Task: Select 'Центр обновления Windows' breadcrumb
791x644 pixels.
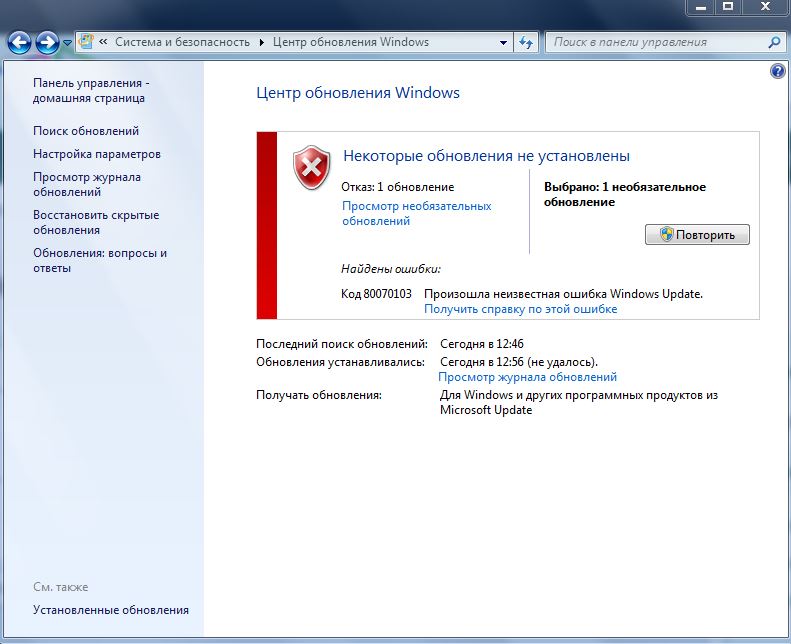Action: [x=351, y=42]
